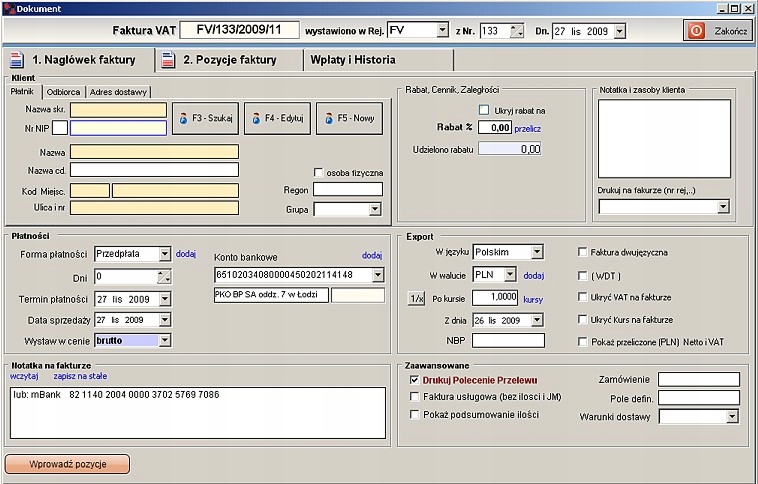
Task: Enable the osoba fizyczna checkbox
Action: pyautogui.click(x=319, y=172)
